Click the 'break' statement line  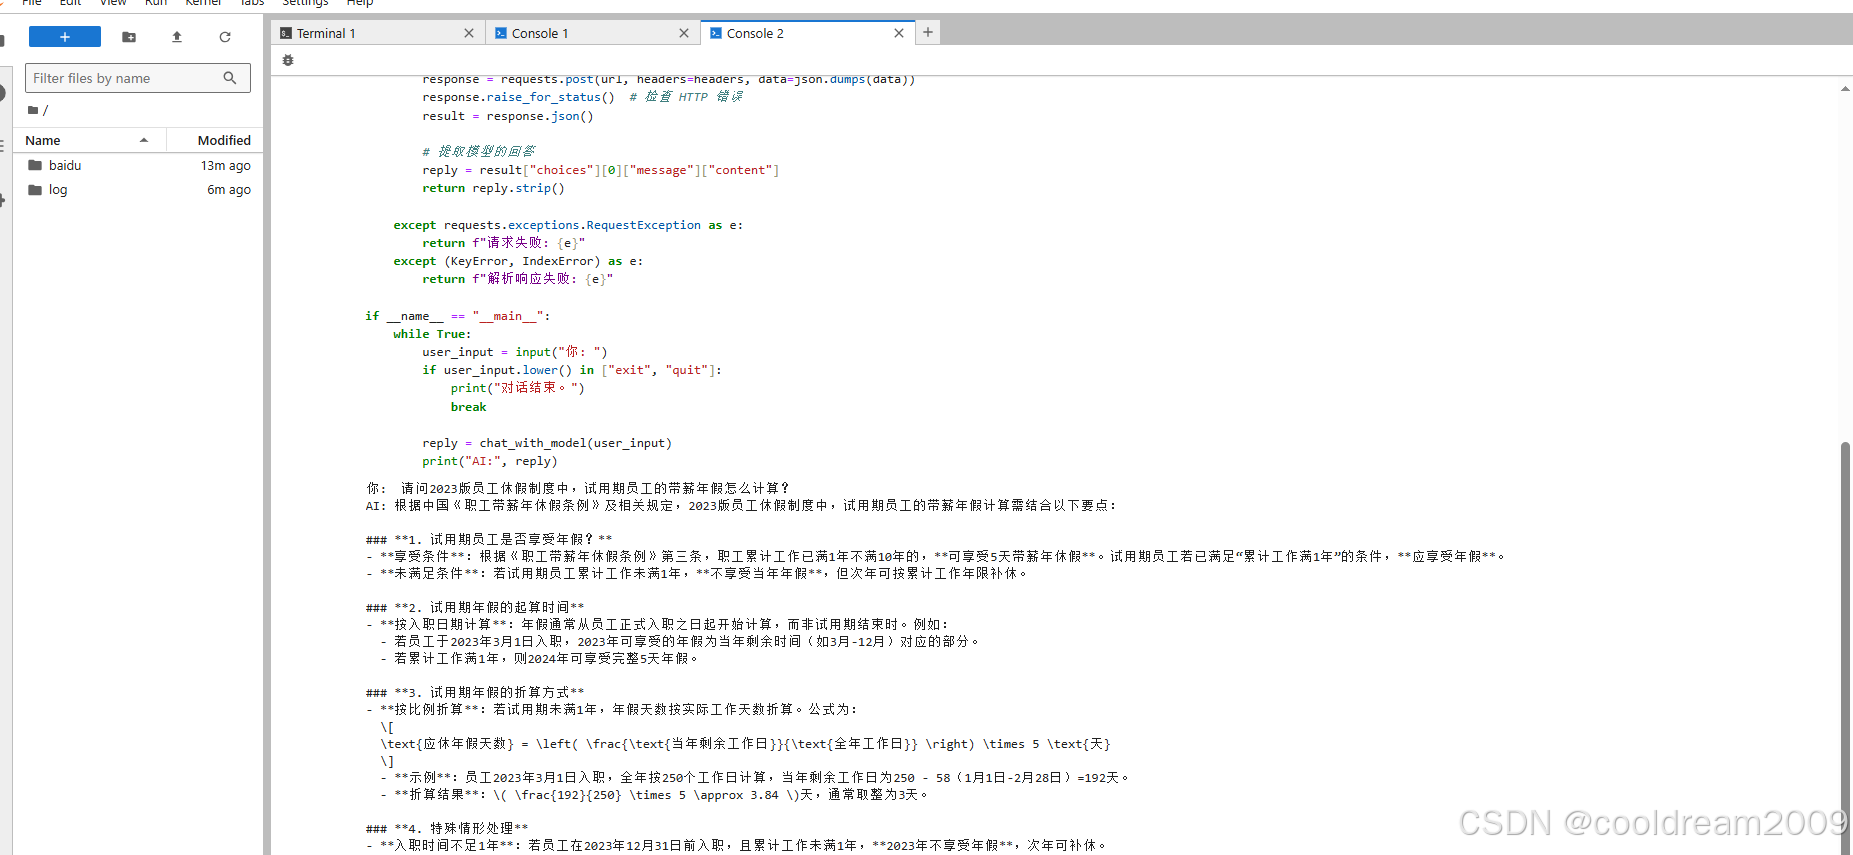click(468, 407)
